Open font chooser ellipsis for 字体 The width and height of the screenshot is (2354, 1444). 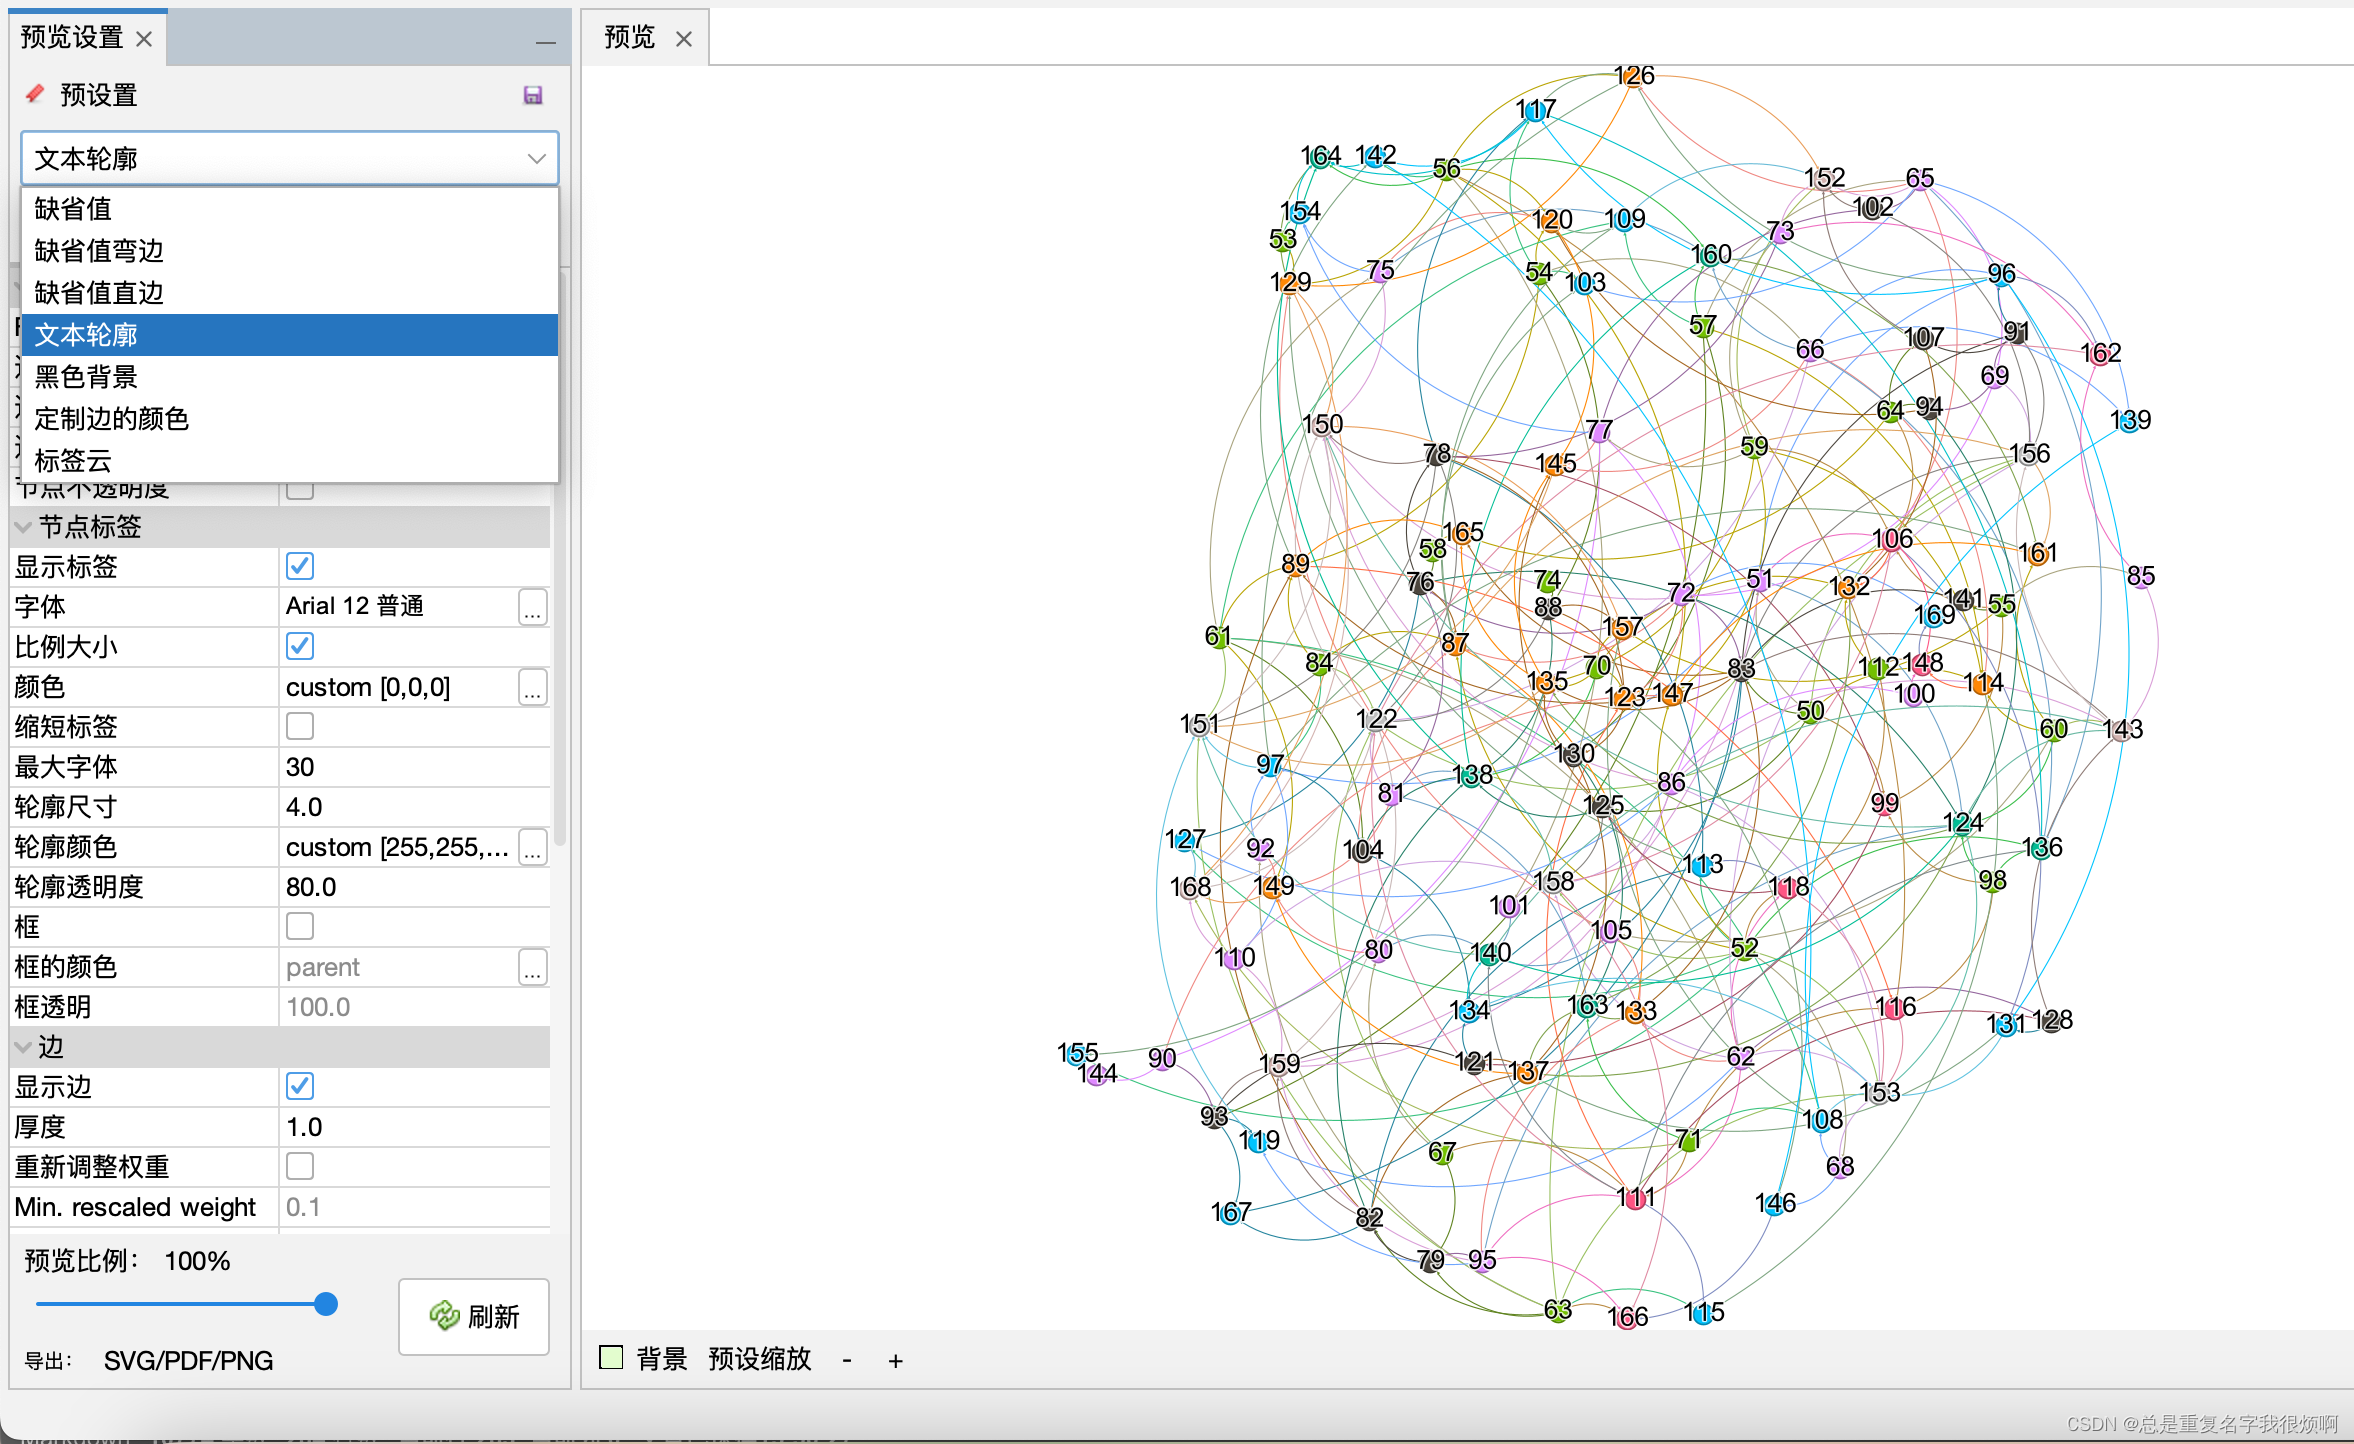point(533,607)
